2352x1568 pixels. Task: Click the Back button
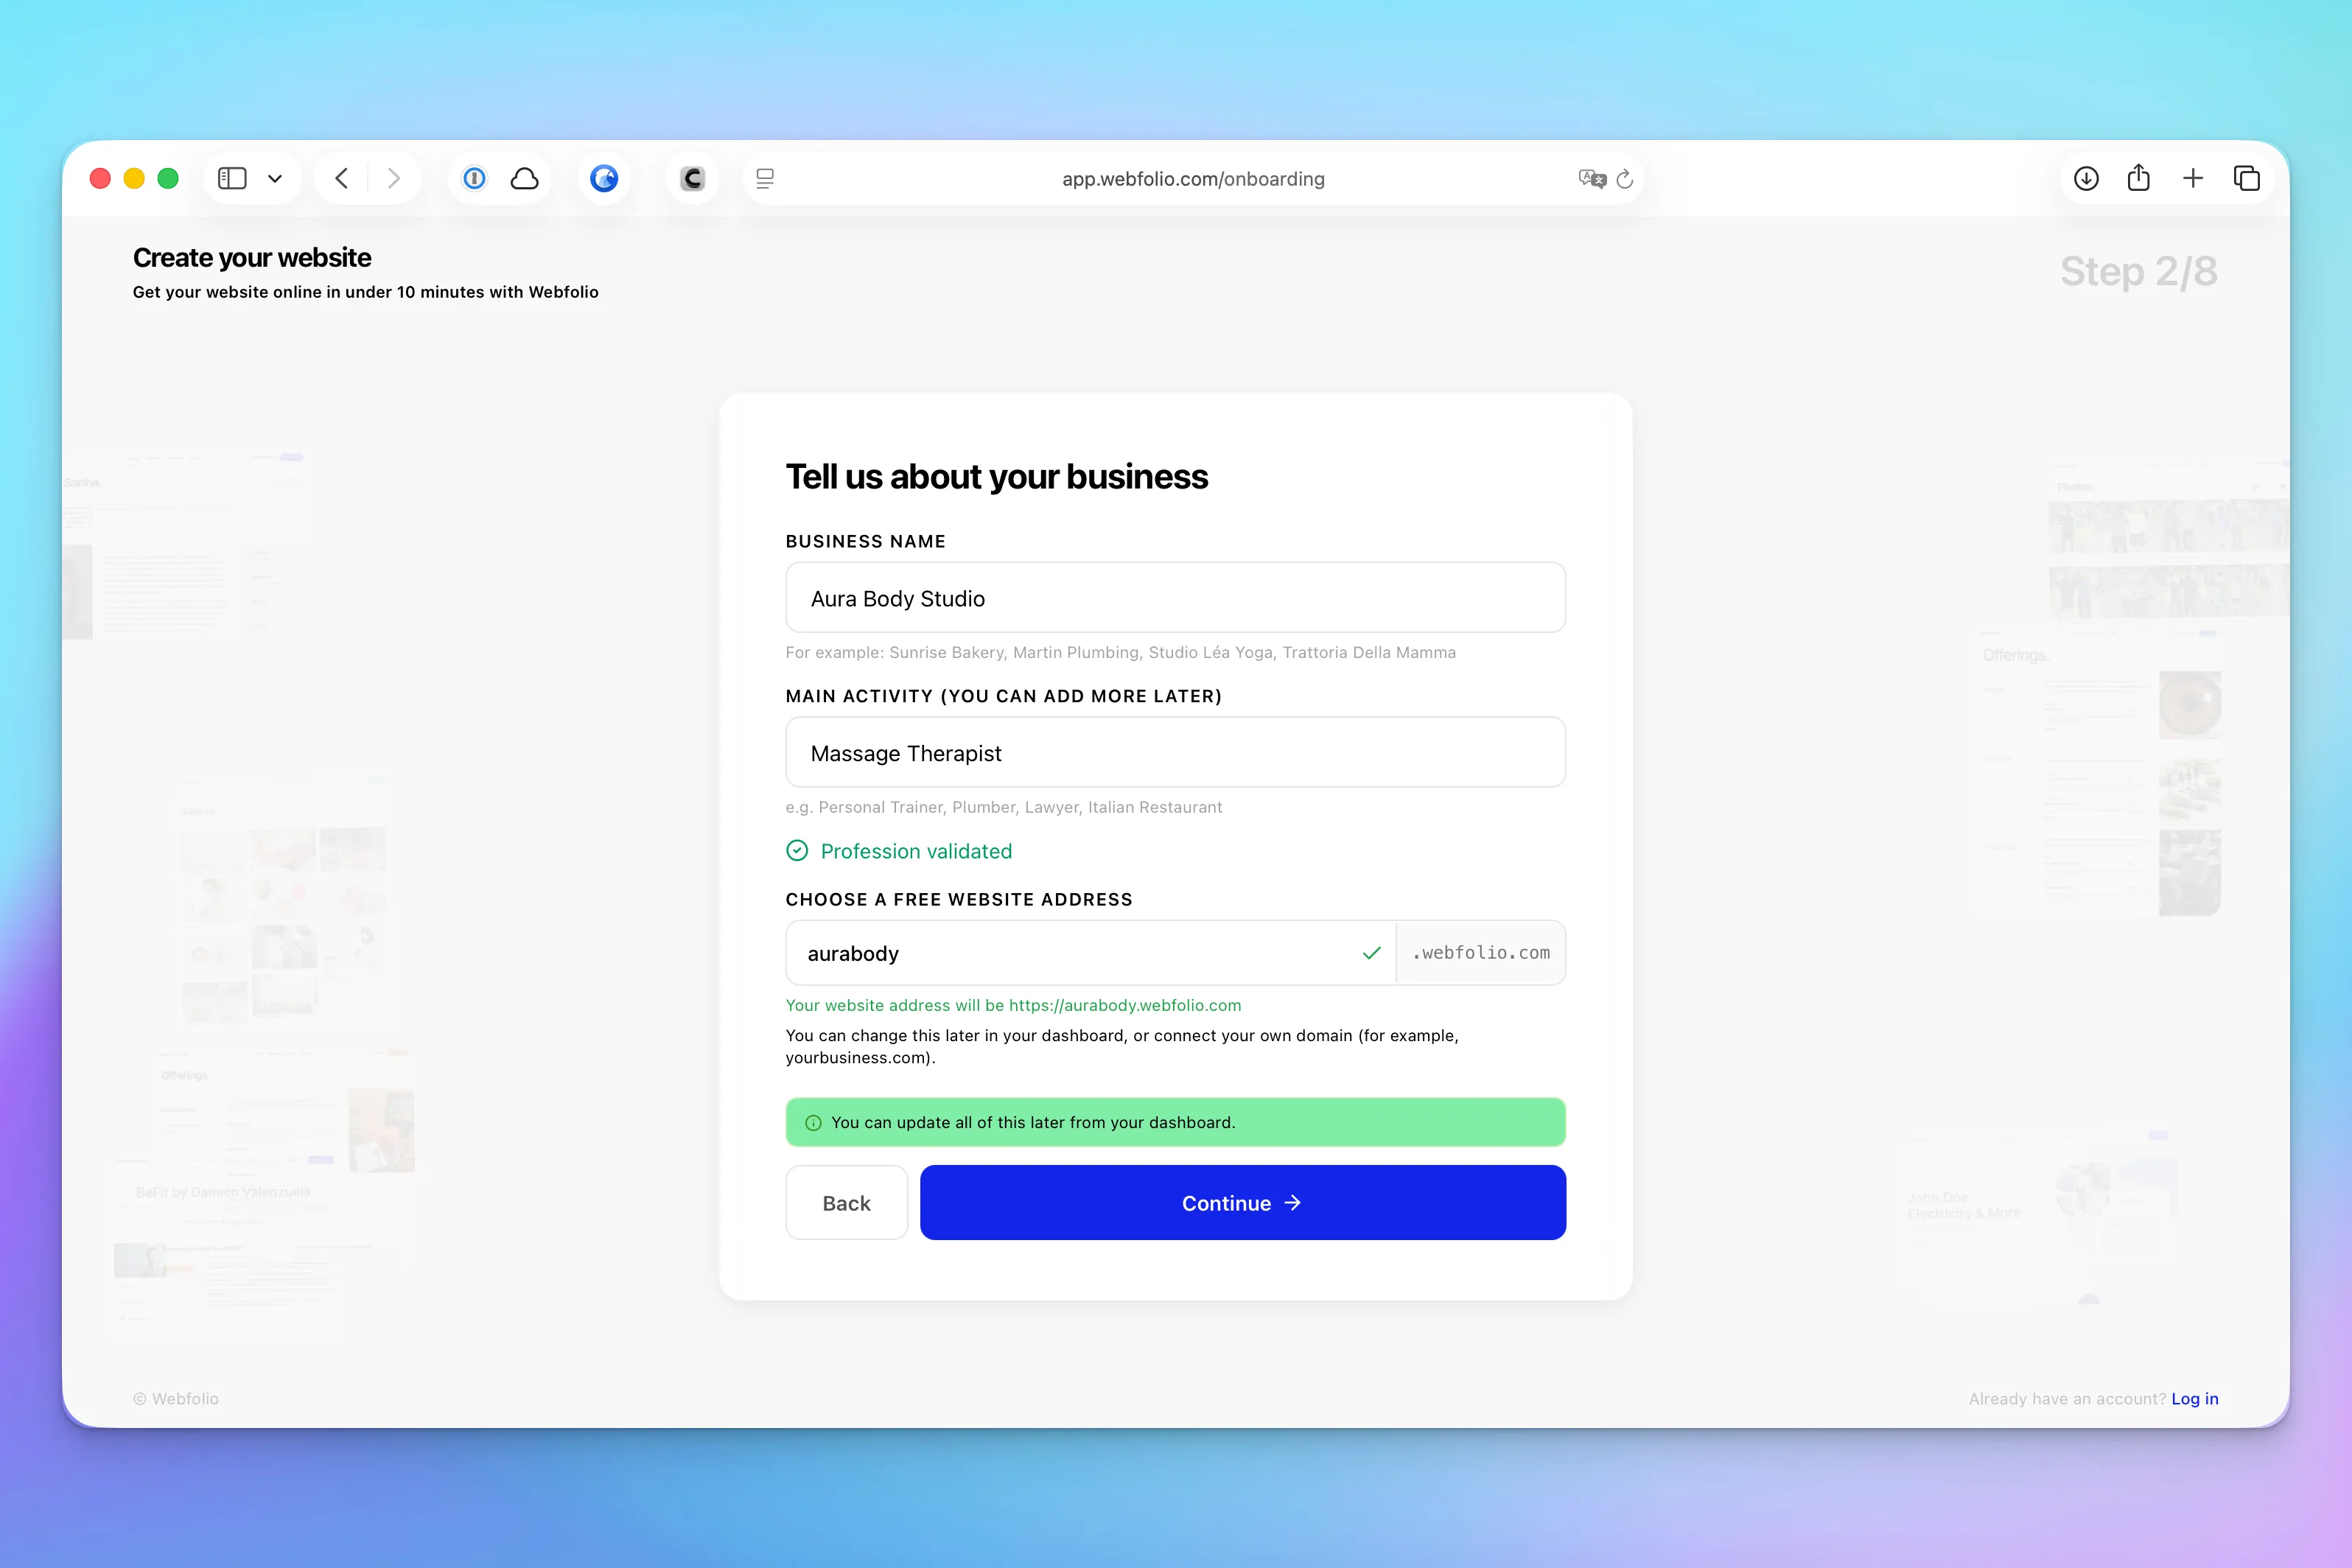click(x=847, y=1203)
